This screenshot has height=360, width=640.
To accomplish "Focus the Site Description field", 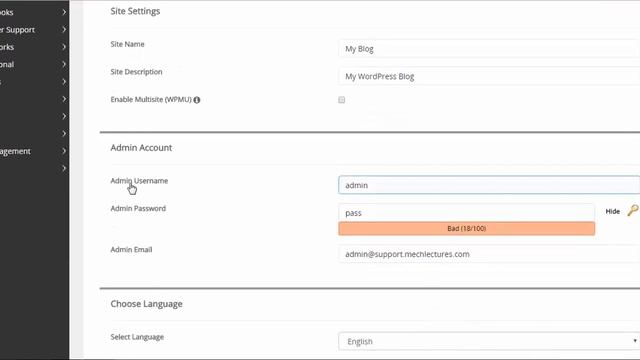I will [489, 76].
